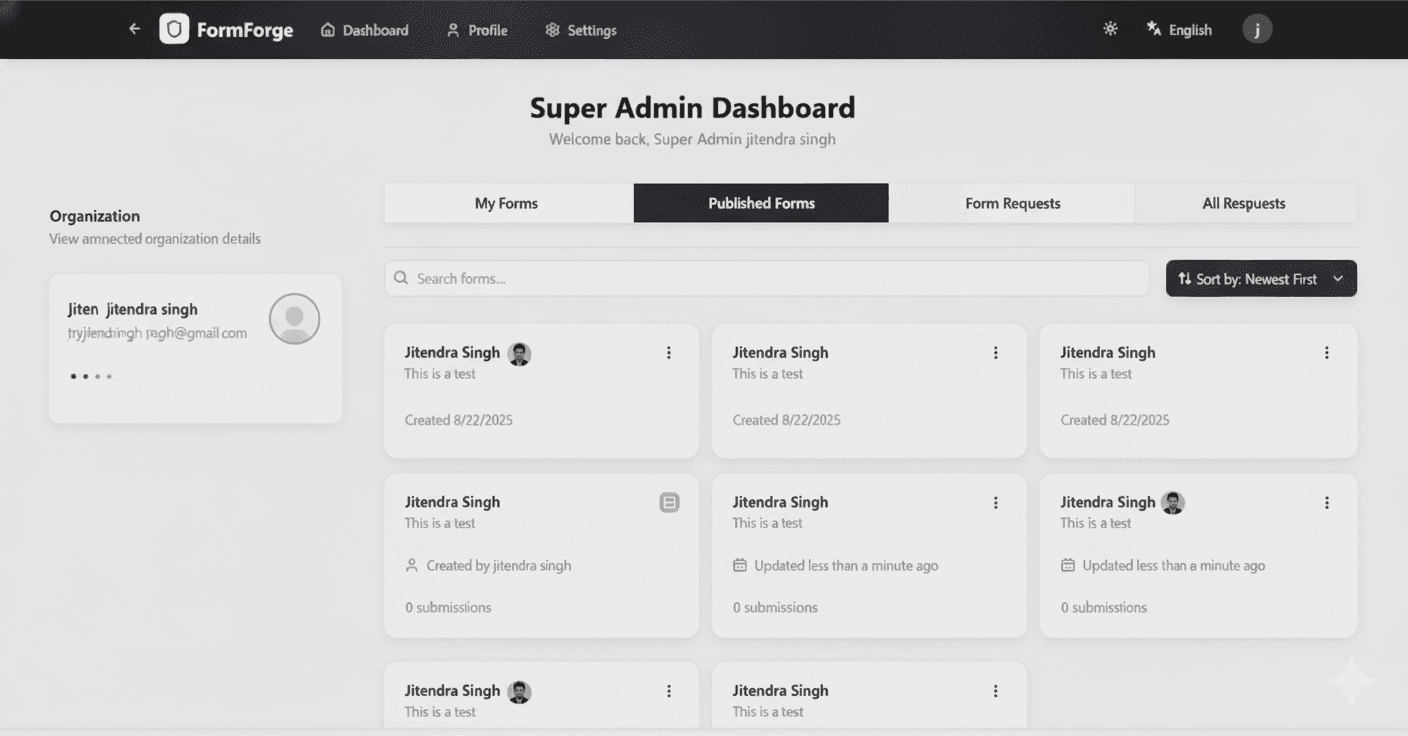The image size is (1408, 736).
Task: Click the pagination dots in organization card
Action: click(91, 377)
